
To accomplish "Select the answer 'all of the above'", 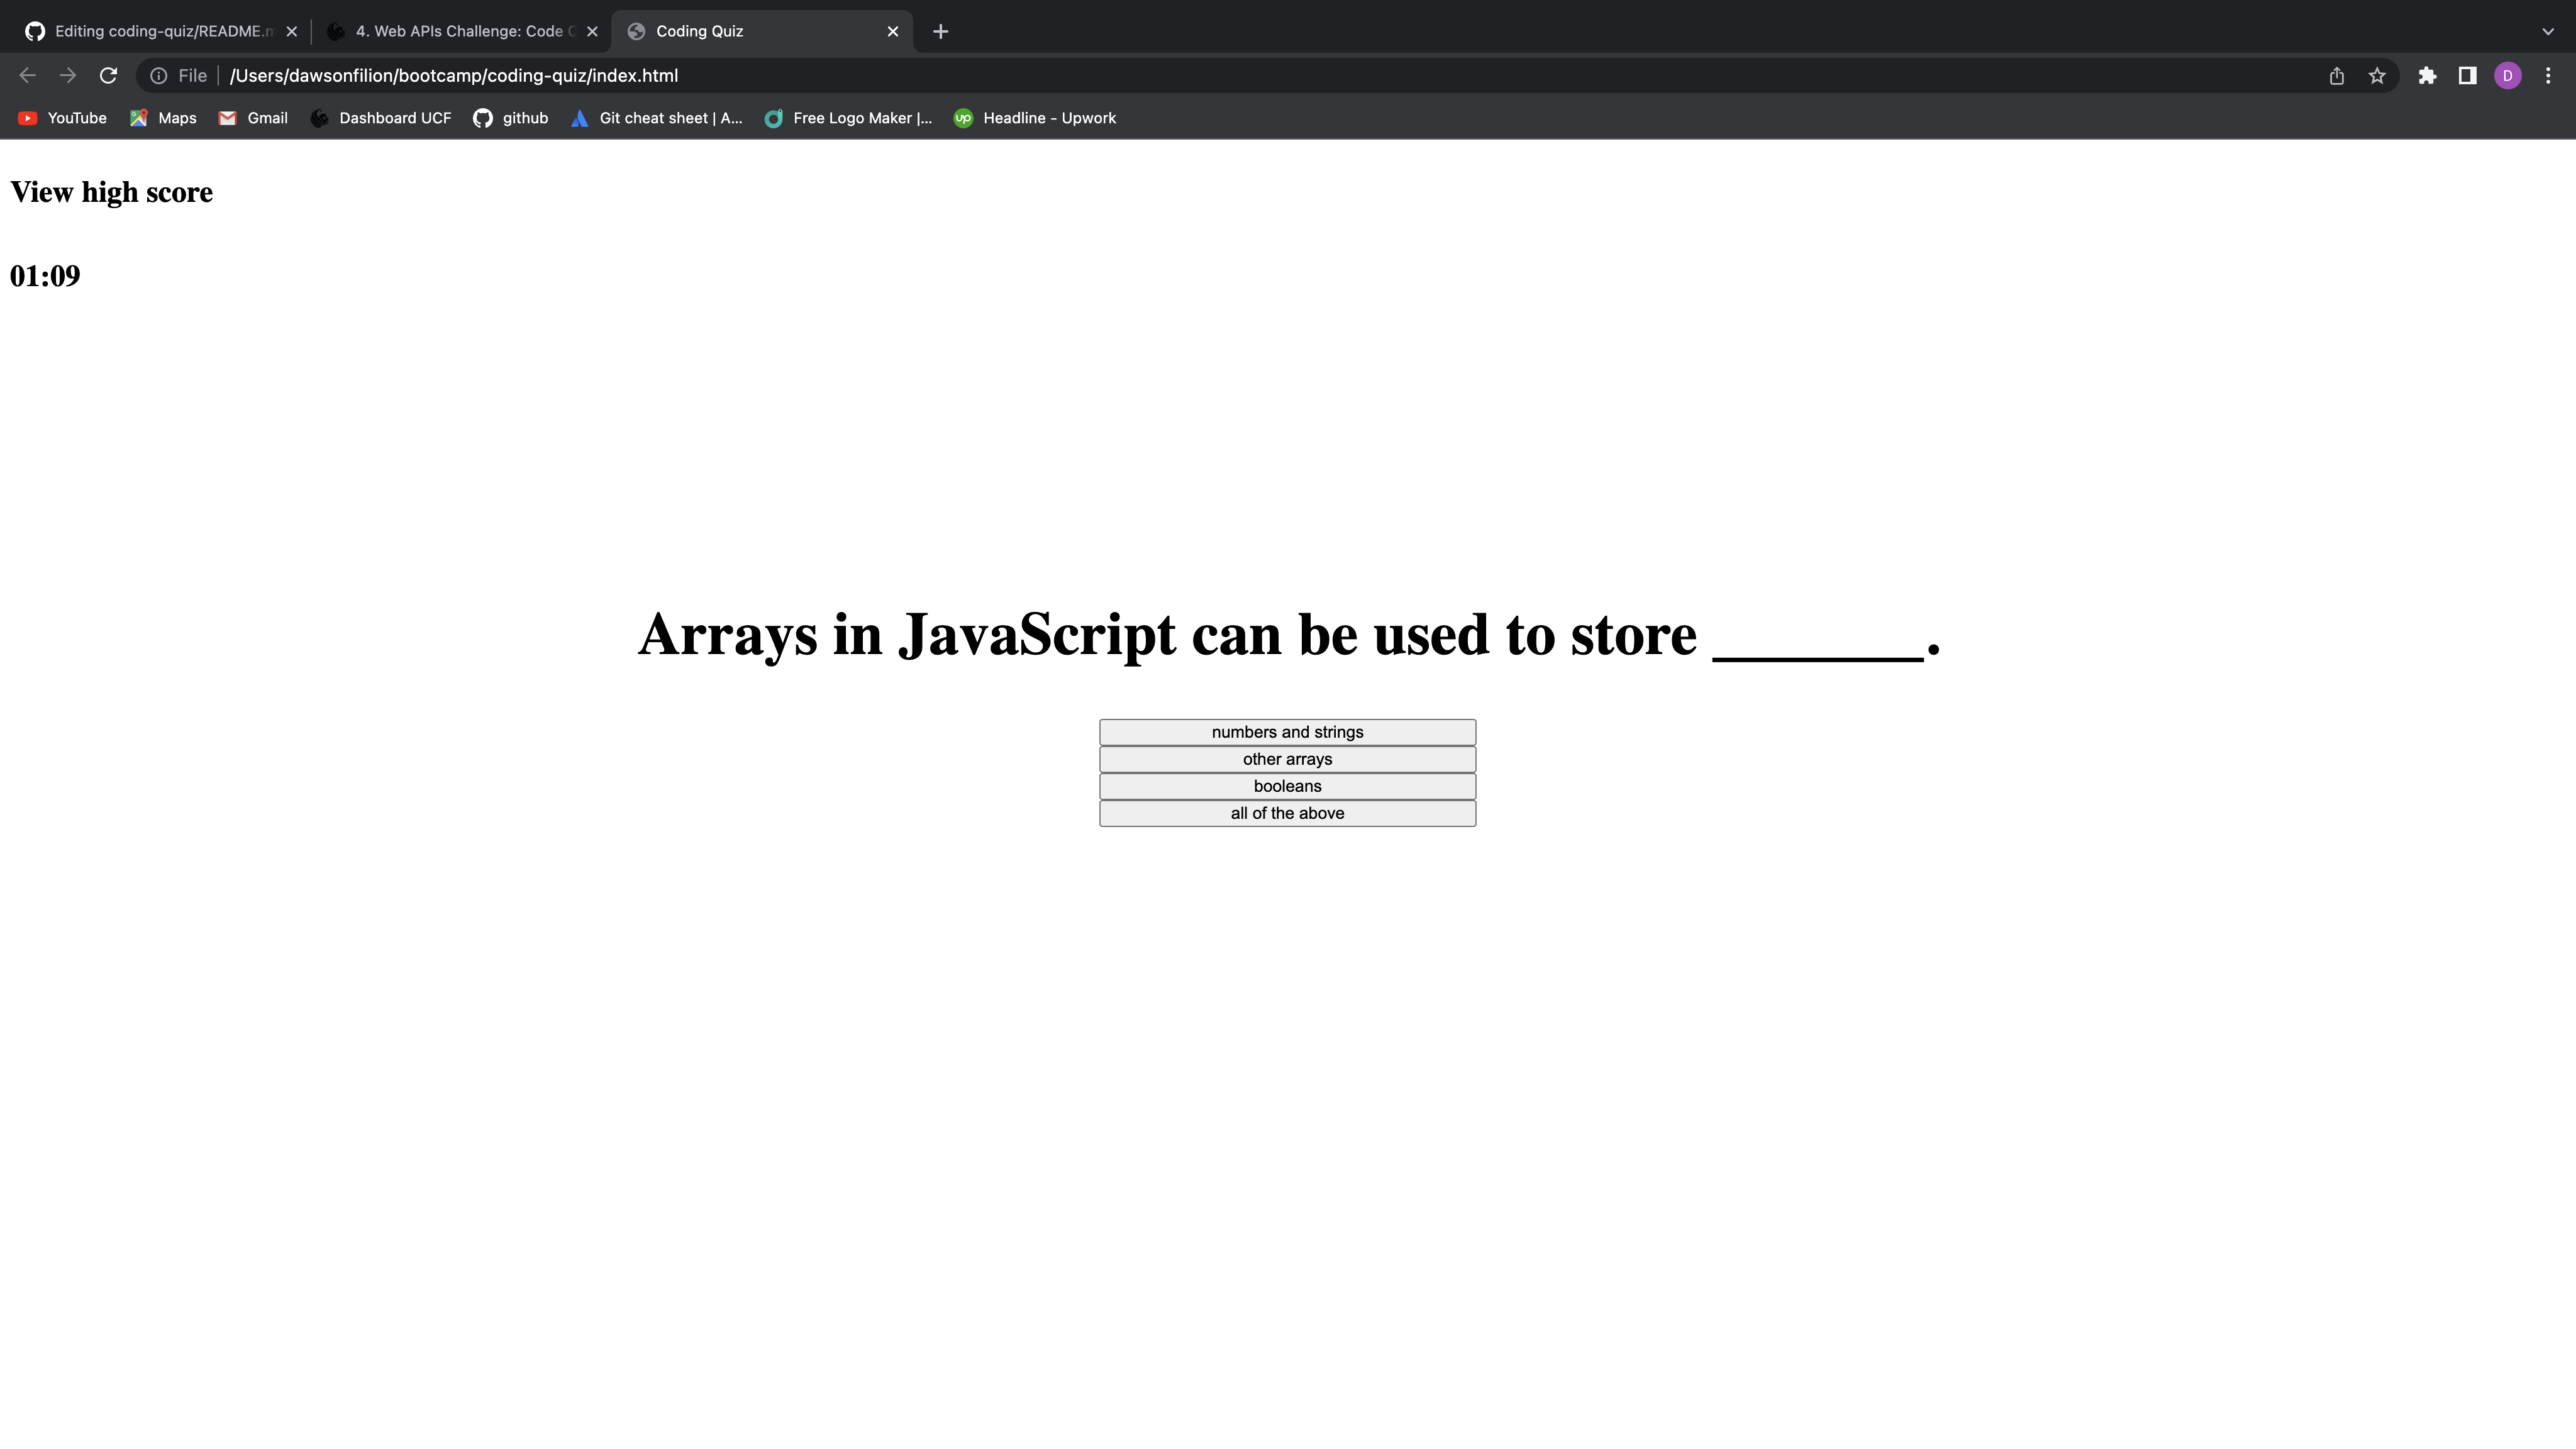I will (x=1287, y=813).
